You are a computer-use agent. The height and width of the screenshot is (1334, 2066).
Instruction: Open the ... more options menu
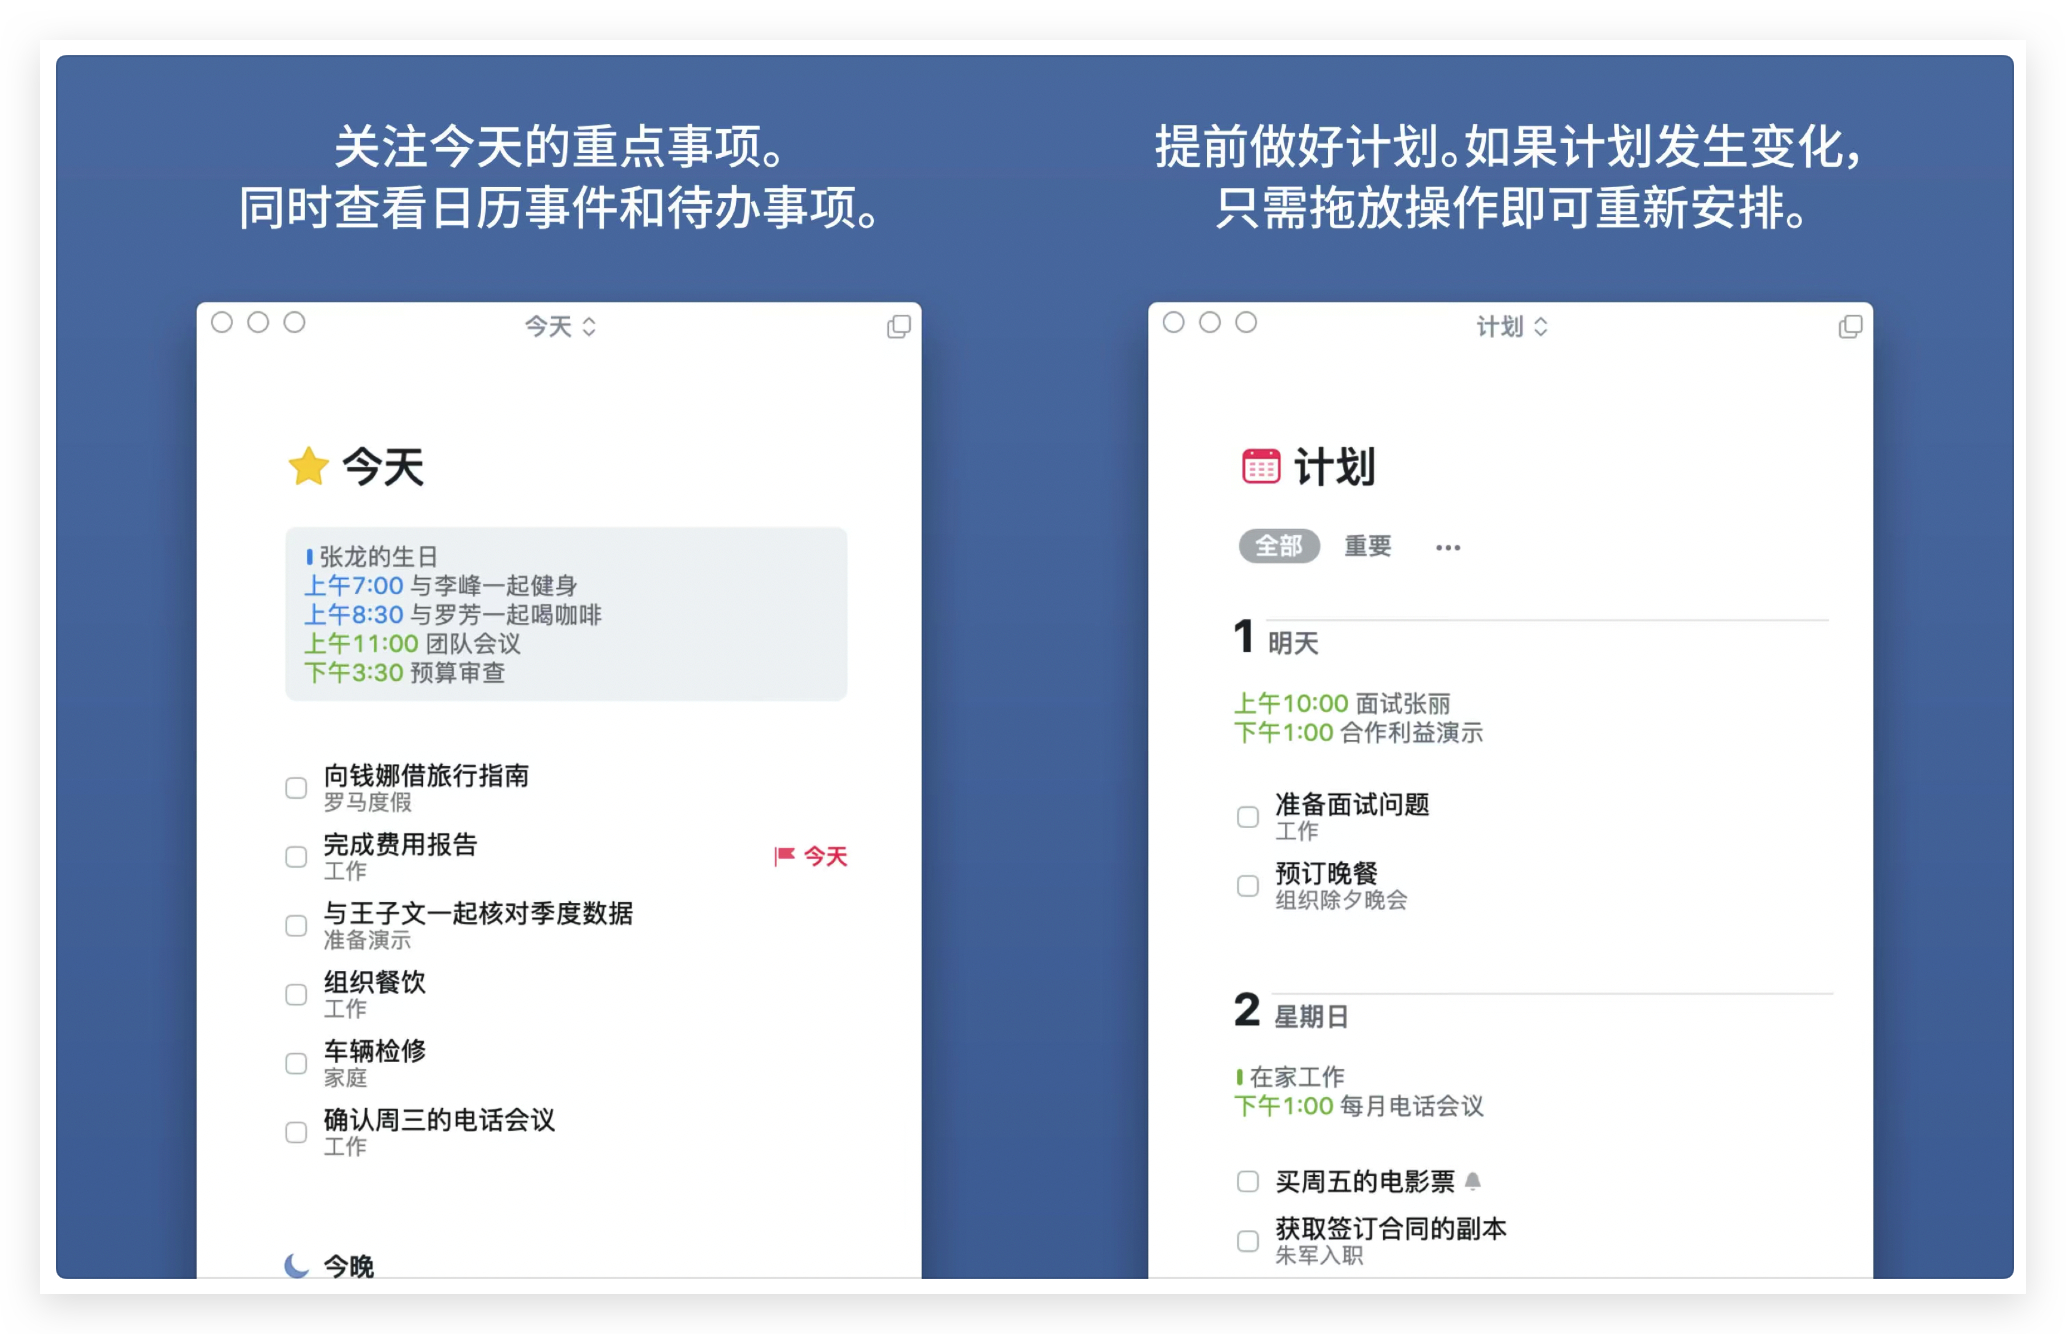1447,546
